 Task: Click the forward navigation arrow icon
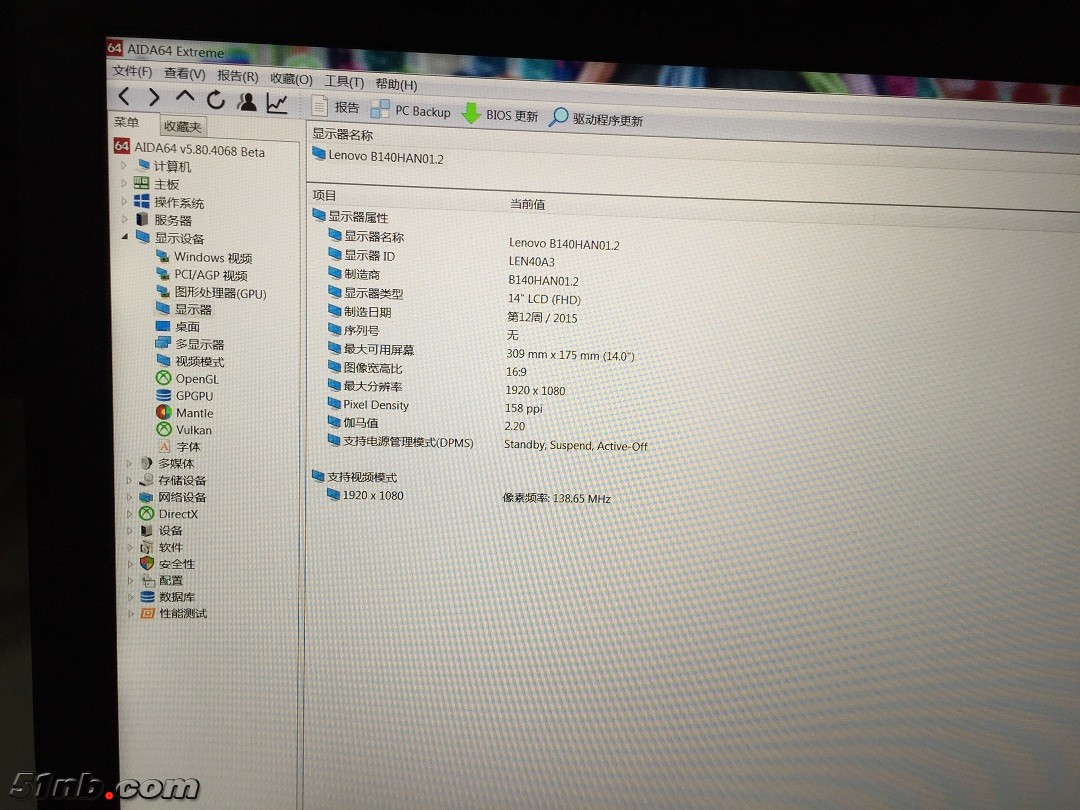tap(154, 97)
